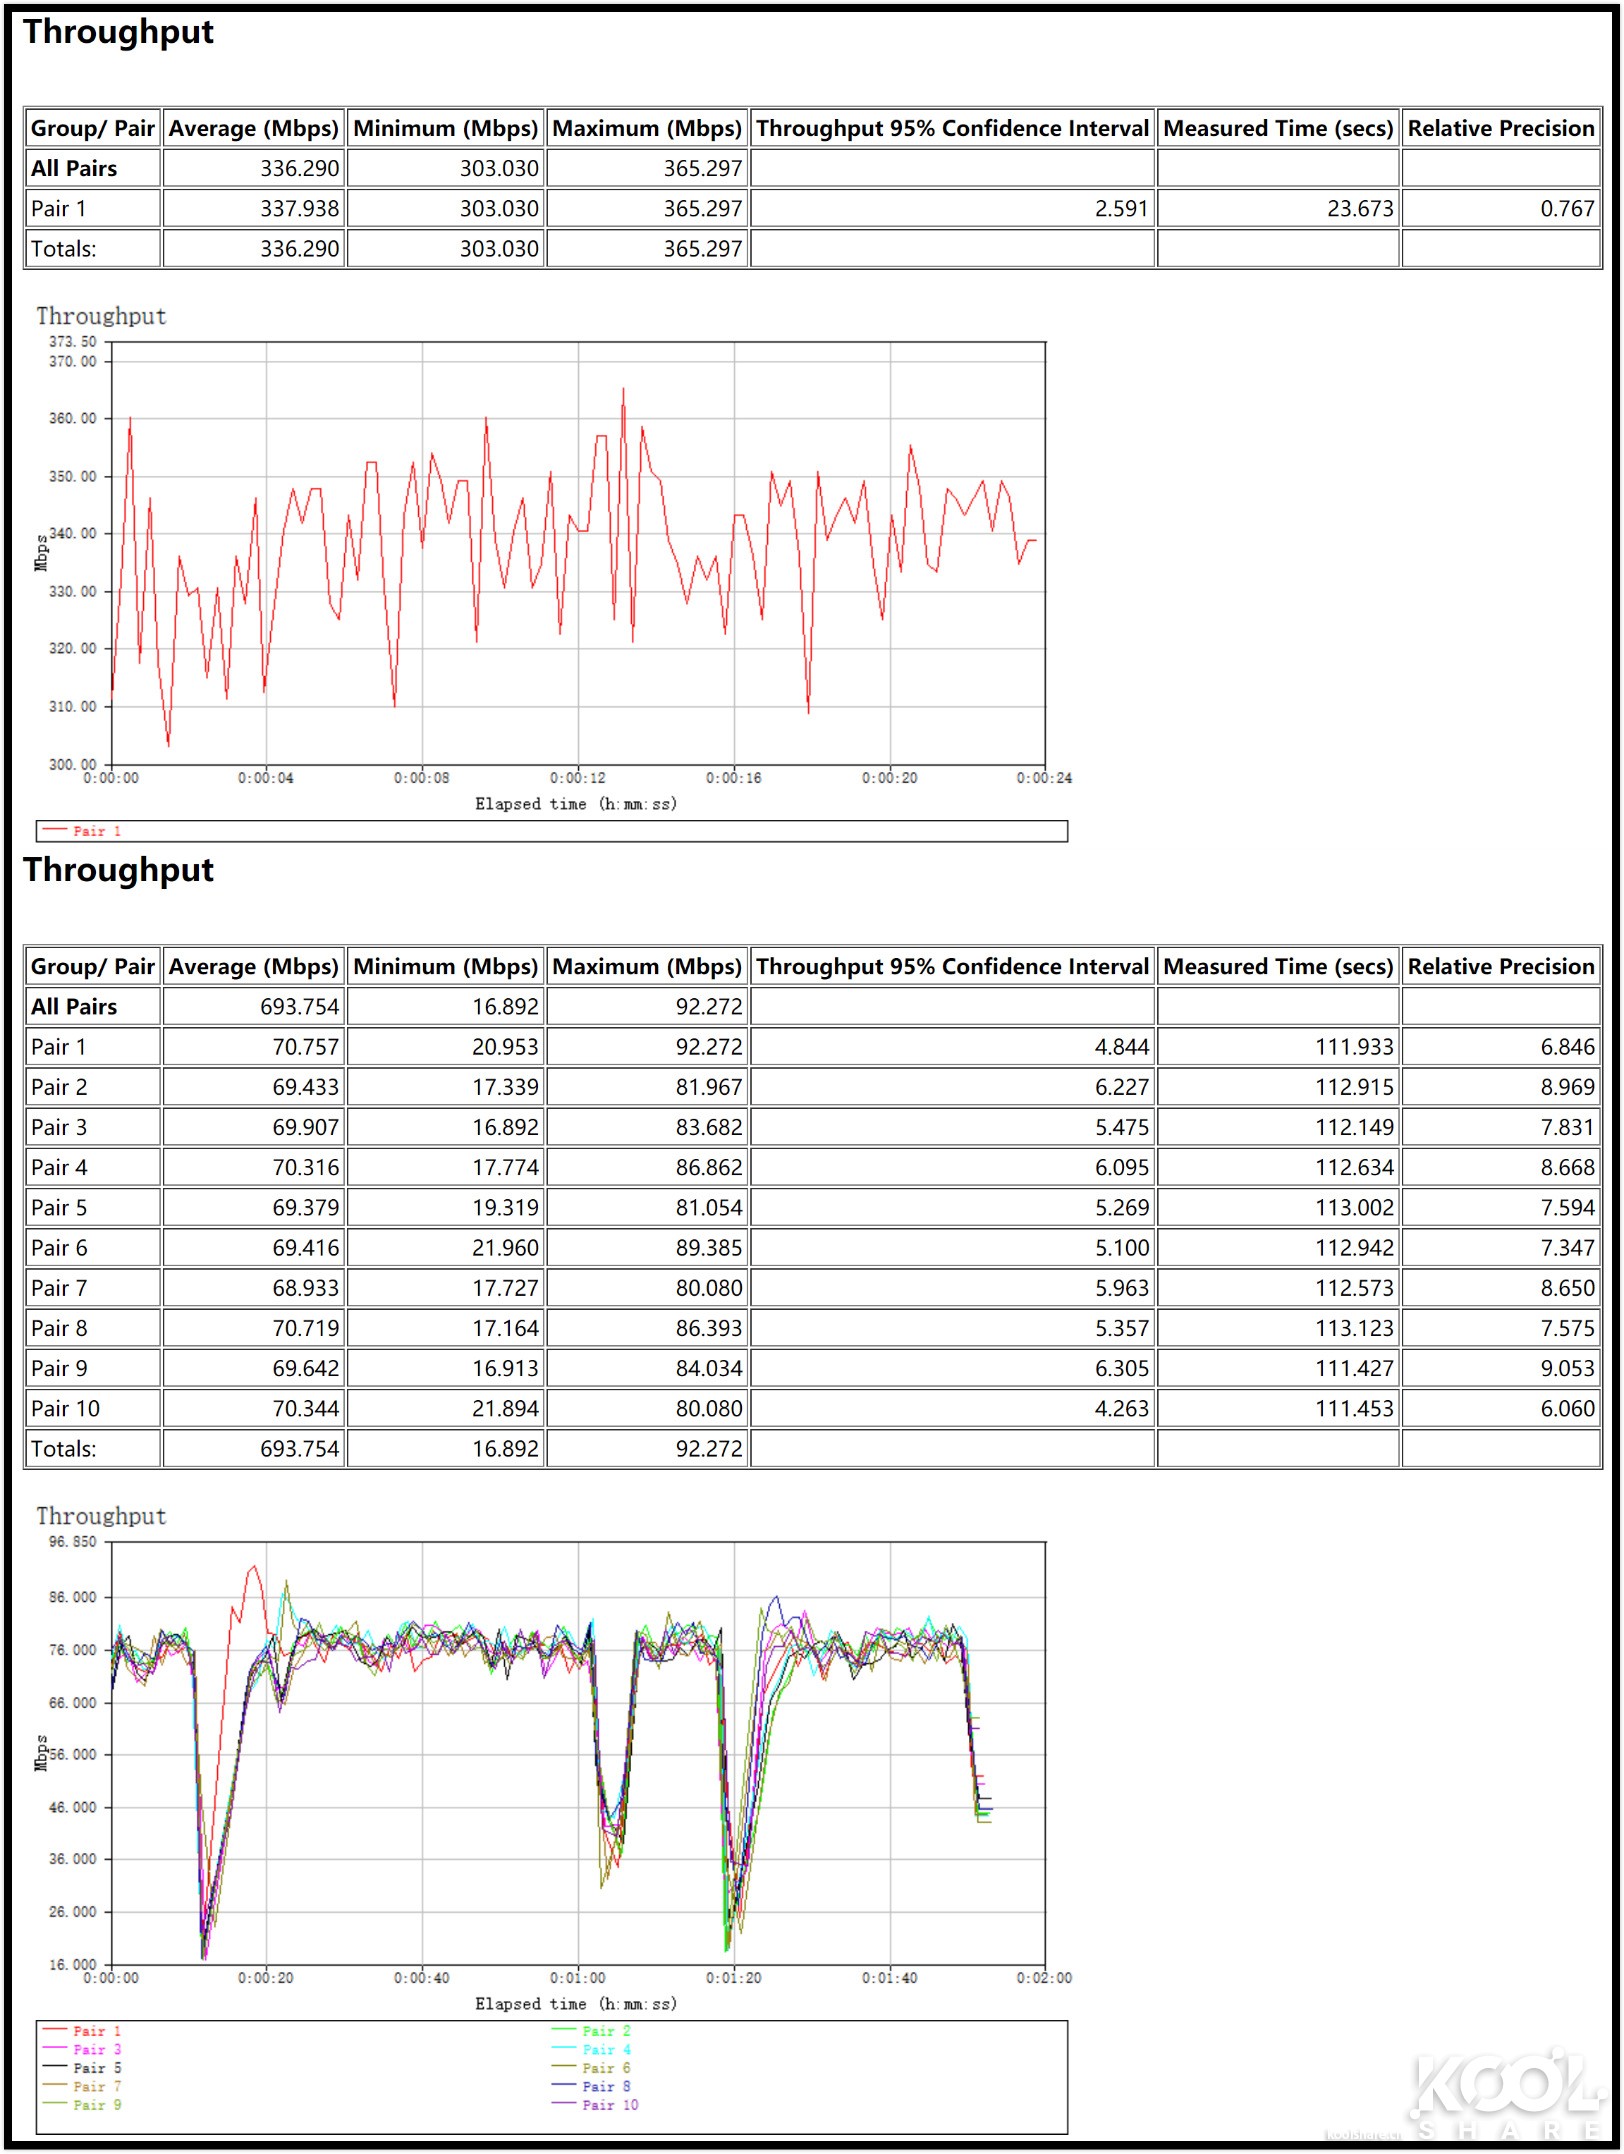Viewport: 1624px width, 2154px height.
Task: Click the Throughput 95% Confidence Interval header
Action: coord(953,967)
